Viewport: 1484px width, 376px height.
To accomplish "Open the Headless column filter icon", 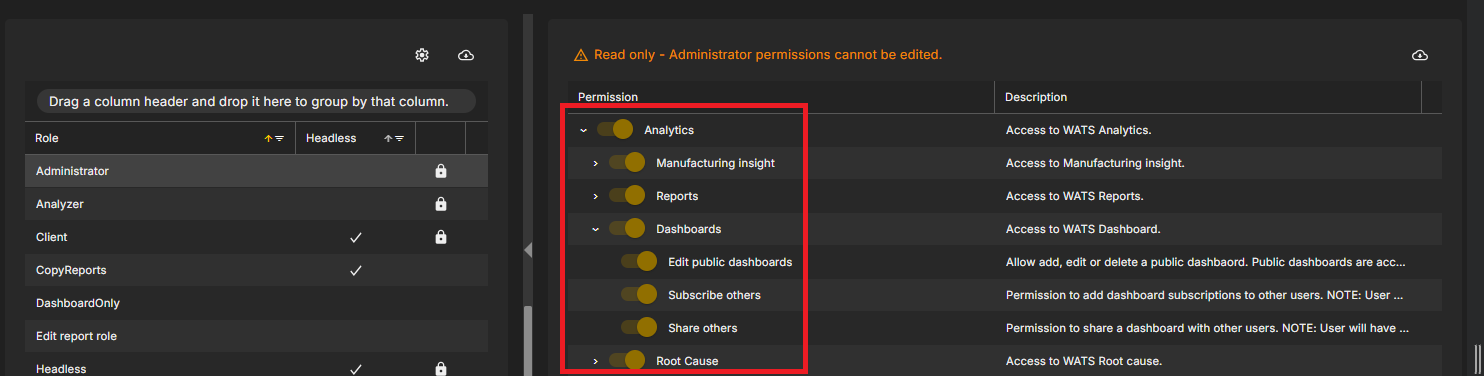I will (x=399, y=138).
